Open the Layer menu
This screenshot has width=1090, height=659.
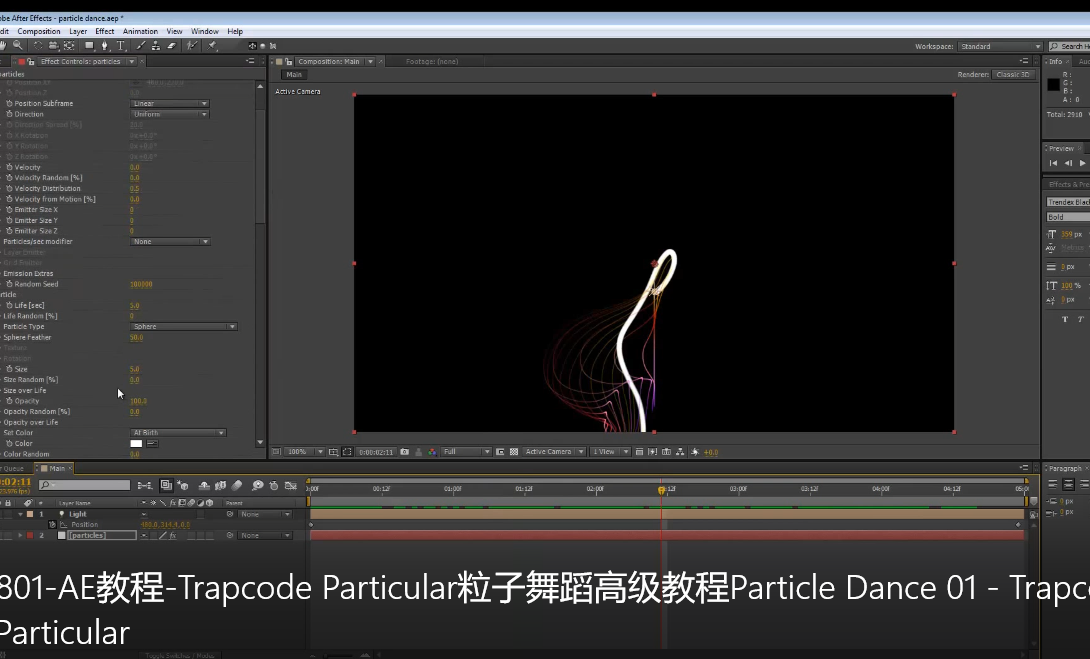(78, 31)
